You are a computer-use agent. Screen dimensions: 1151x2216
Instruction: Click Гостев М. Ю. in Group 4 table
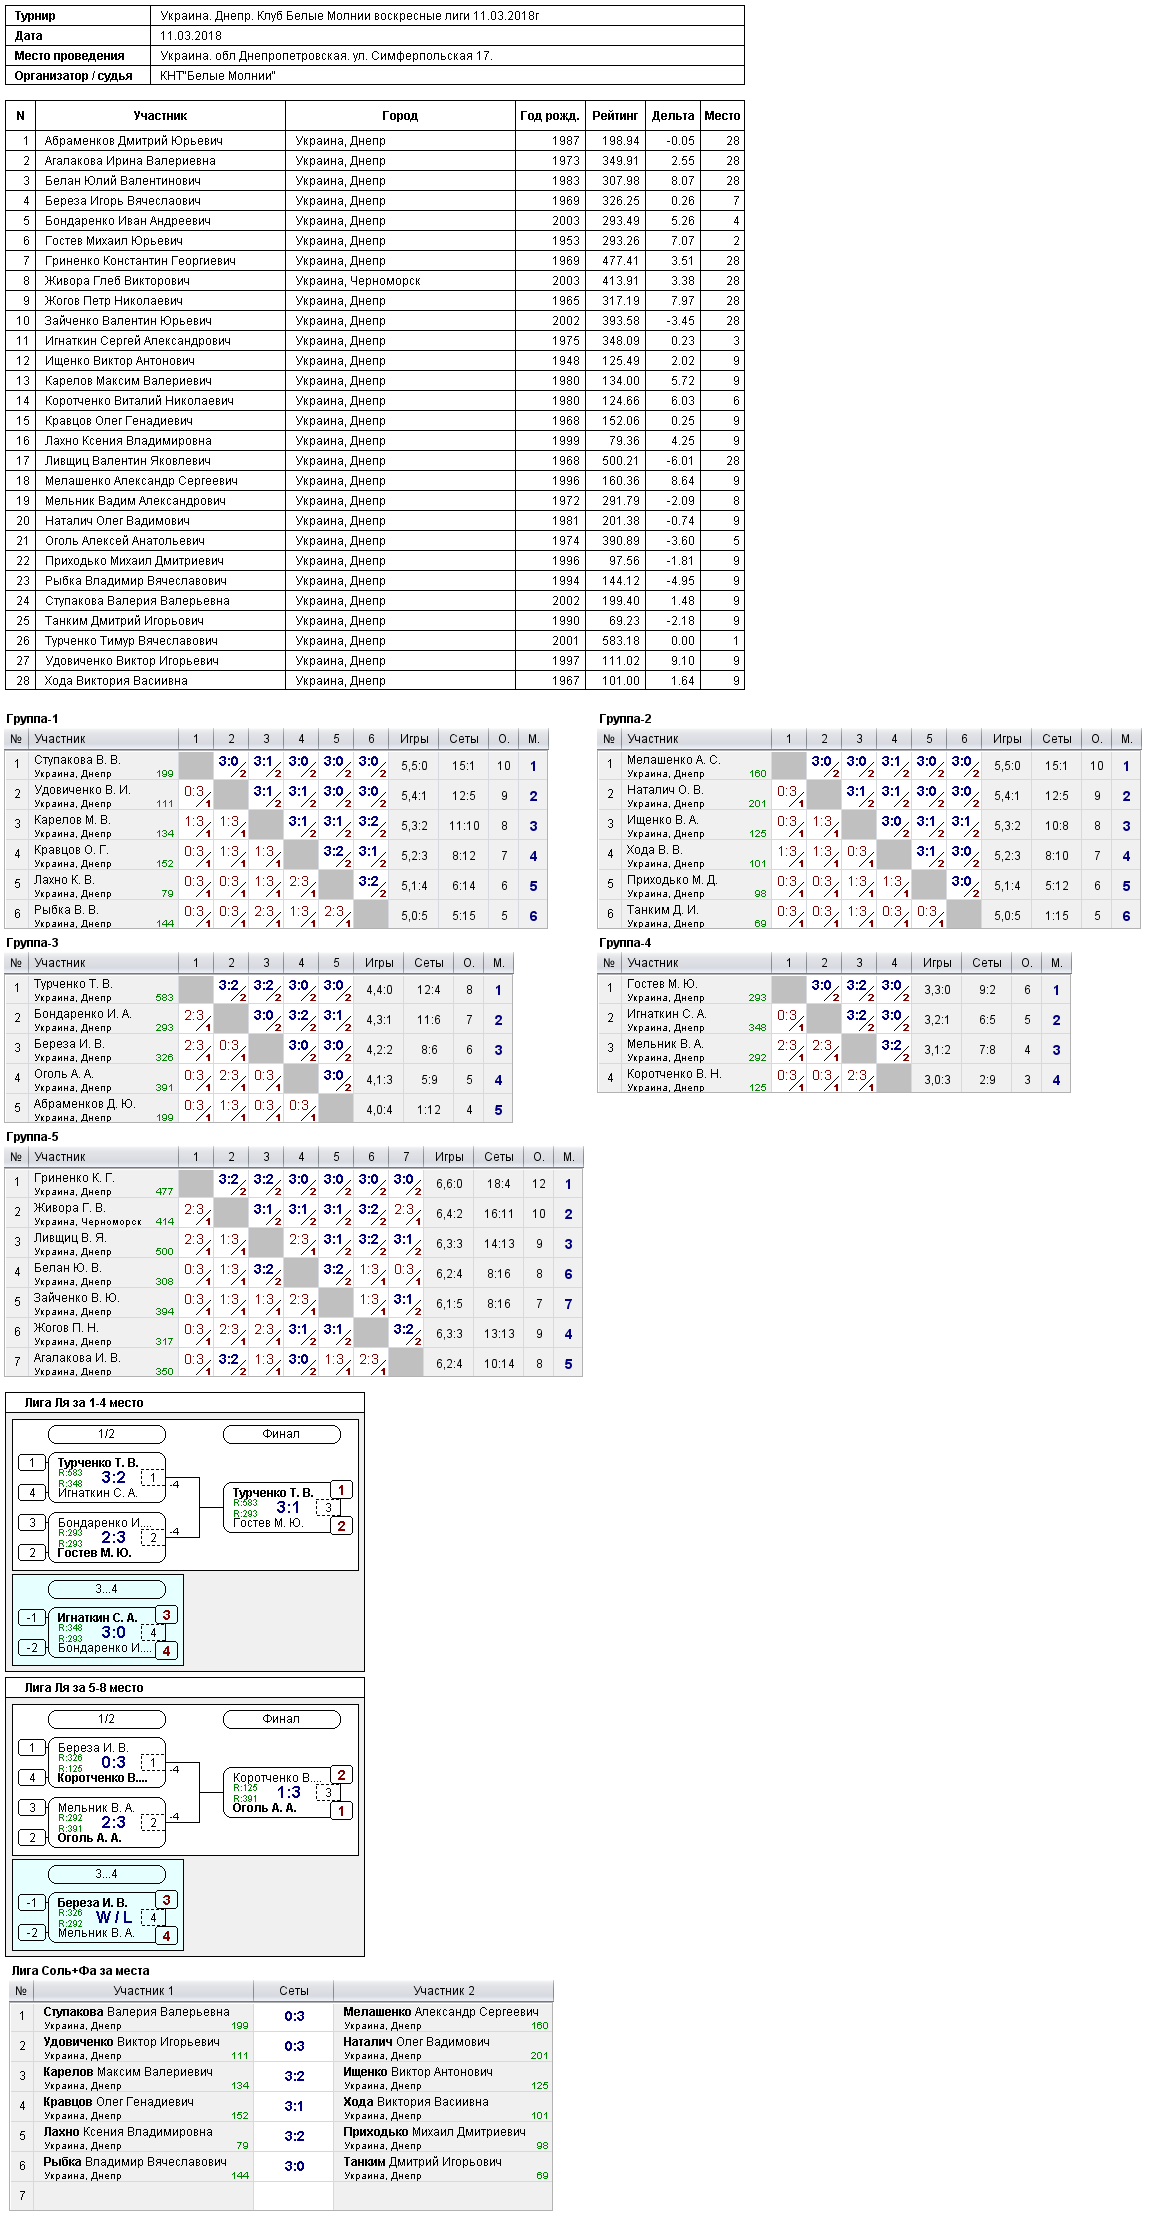coord(662,984)
